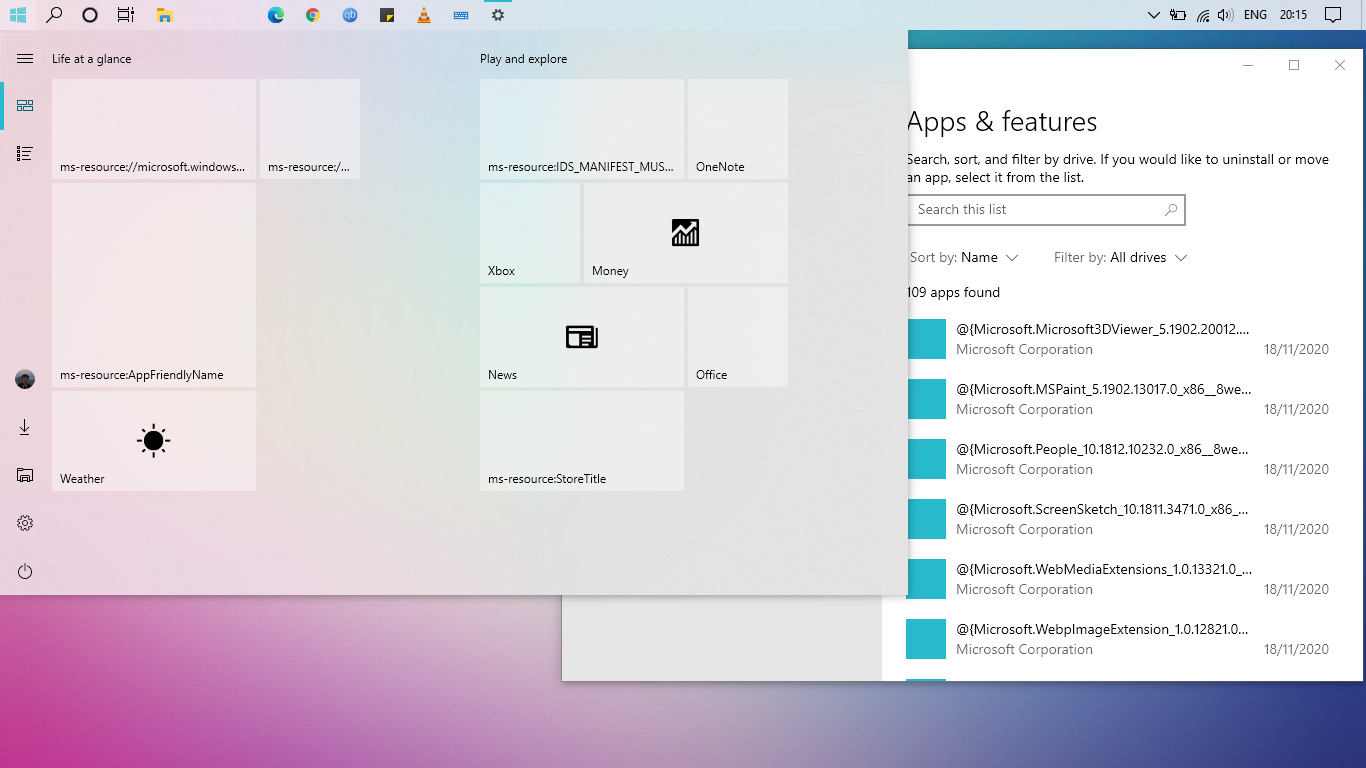1366x768 pixels.
Task: Open File Explorer icon in Start sidebar
Action: coord(25,475)
